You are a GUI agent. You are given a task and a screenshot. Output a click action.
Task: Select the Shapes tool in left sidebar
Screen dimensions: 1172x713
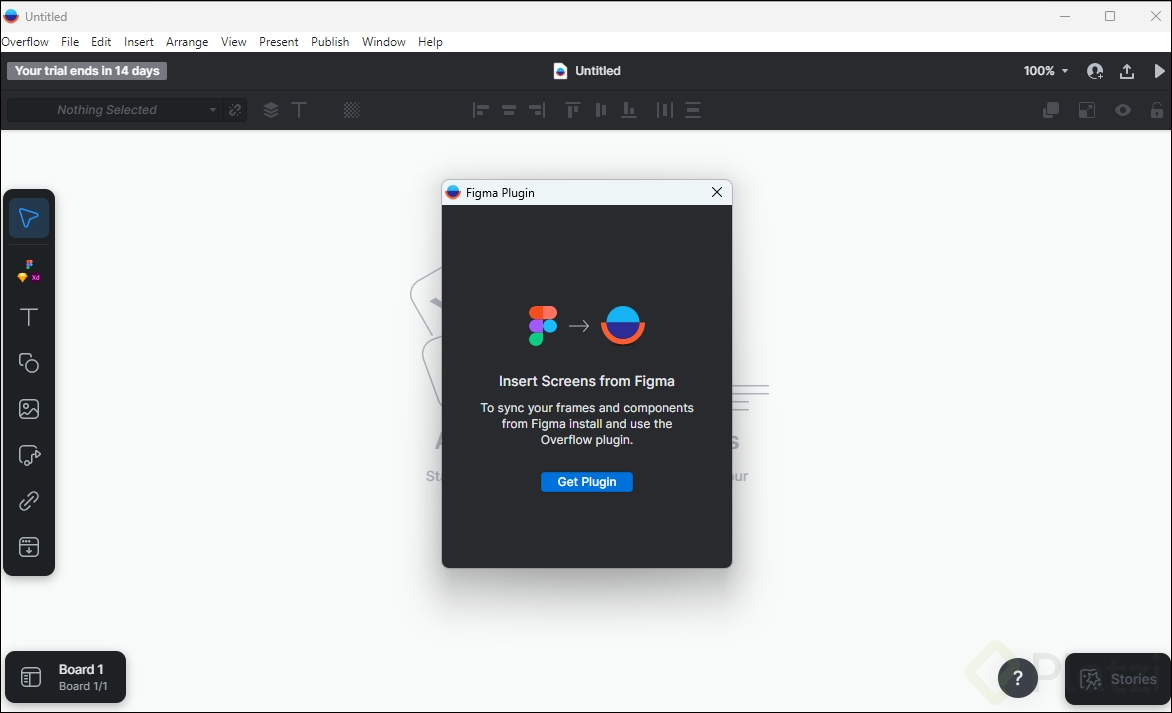point(29,363)
